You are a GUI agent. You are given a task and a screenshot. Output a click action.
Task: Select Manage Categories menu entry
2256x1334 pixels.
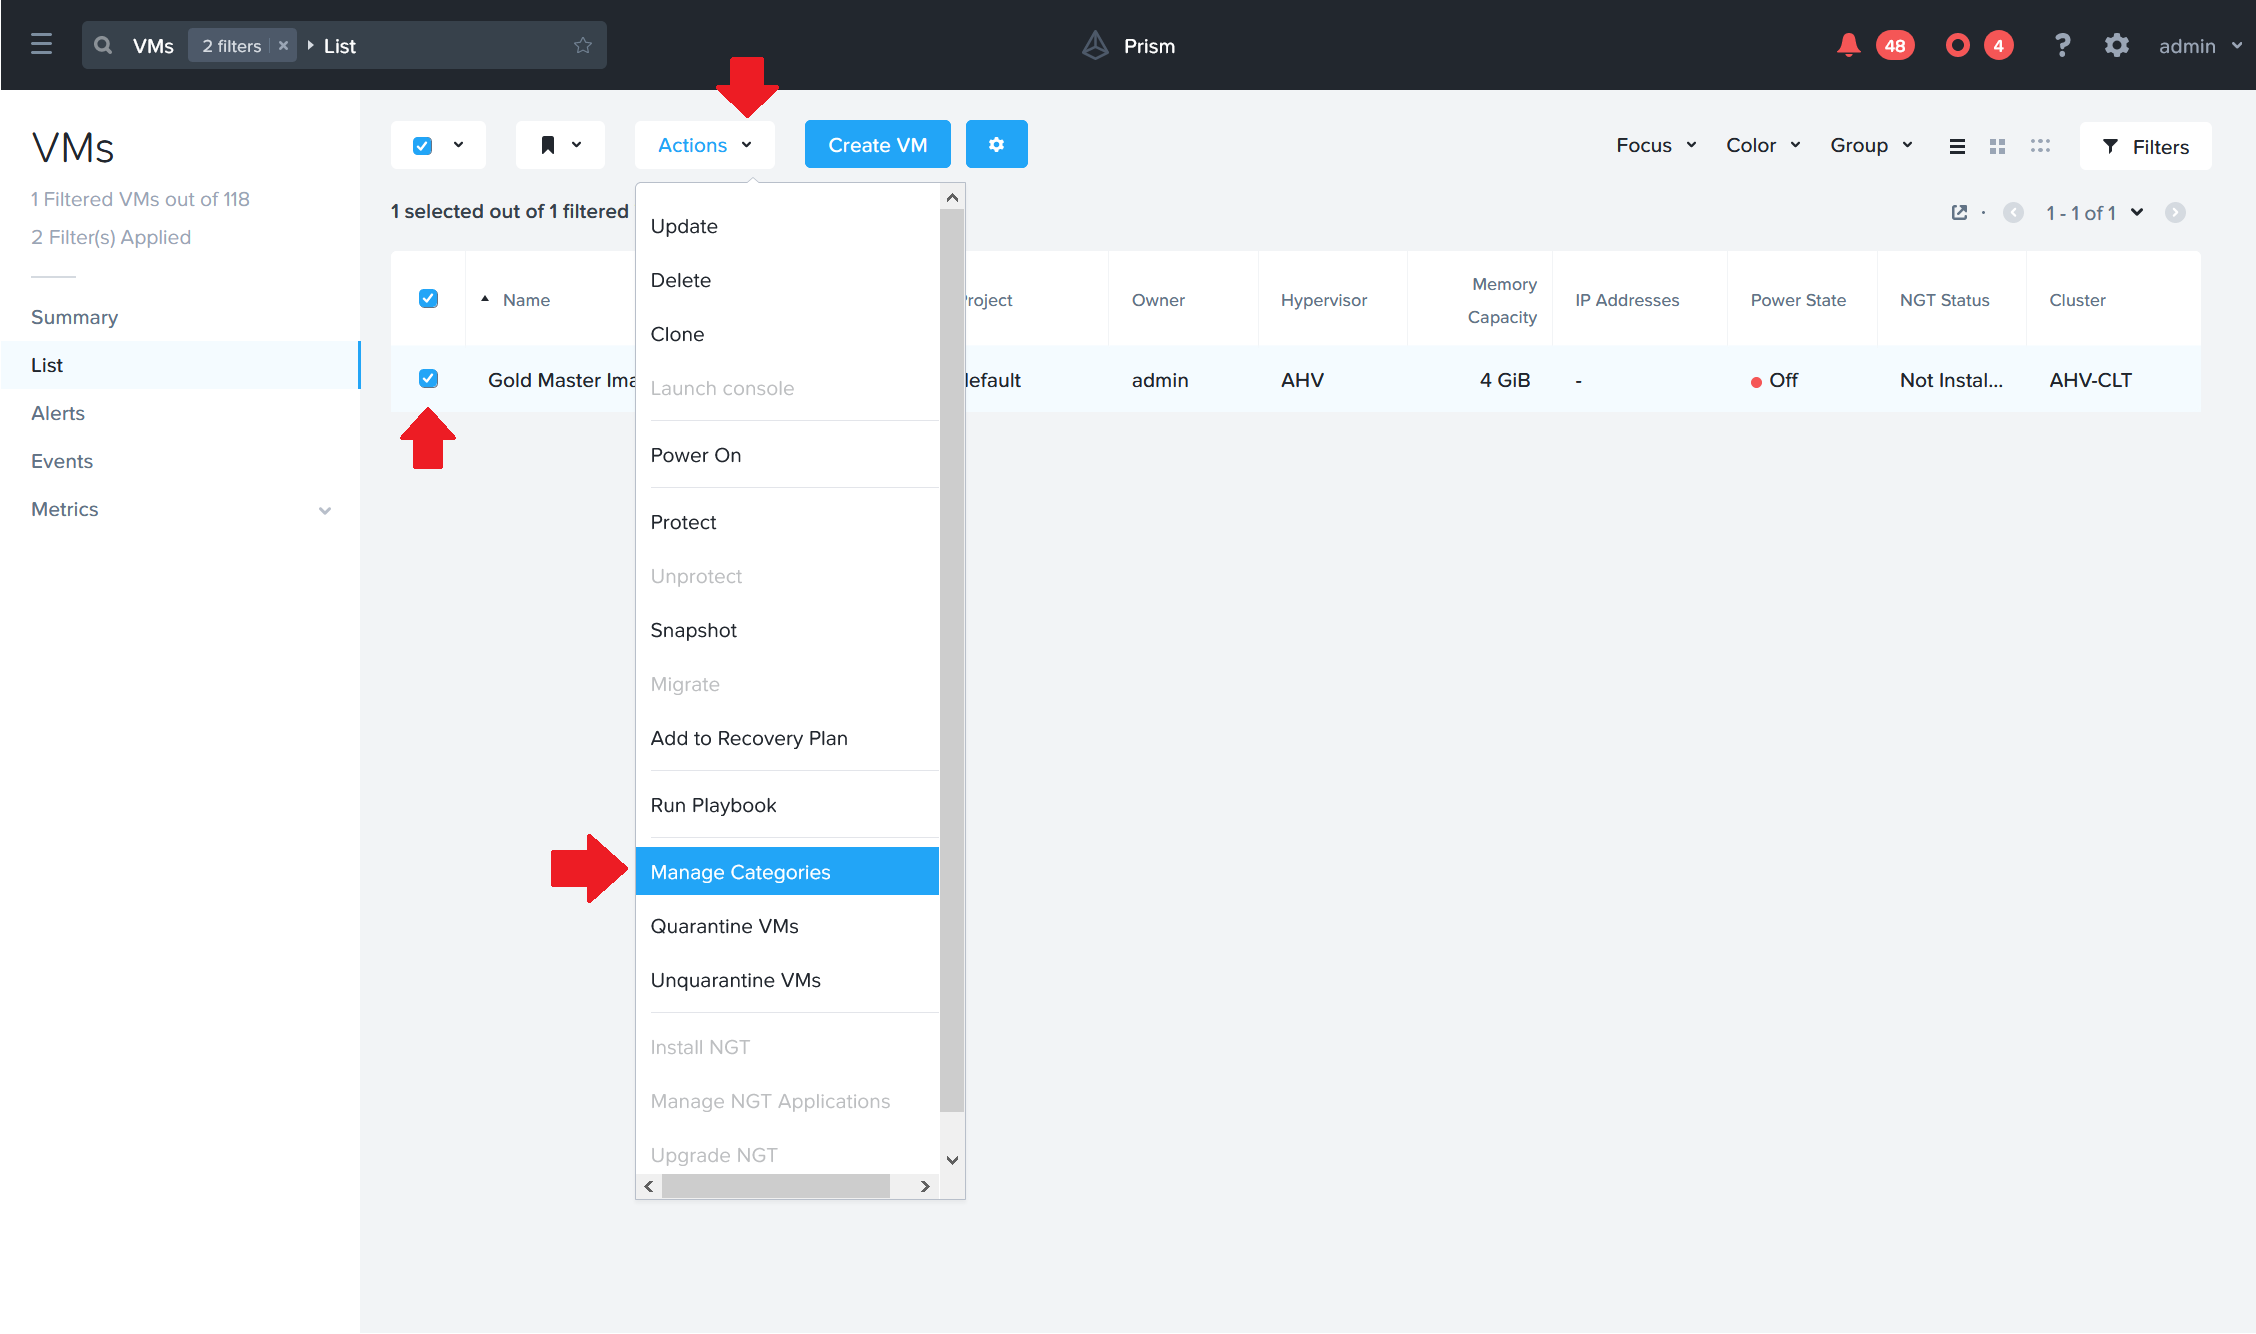787,871
